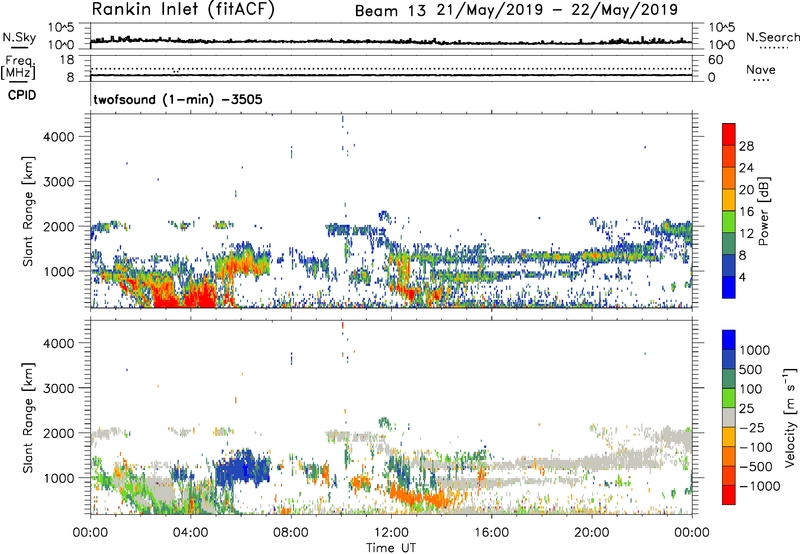The height and width of the screenshot is (554, 800).
Task: Click the red segment of the Power colorbar
Action: click(x=729, y=134)
